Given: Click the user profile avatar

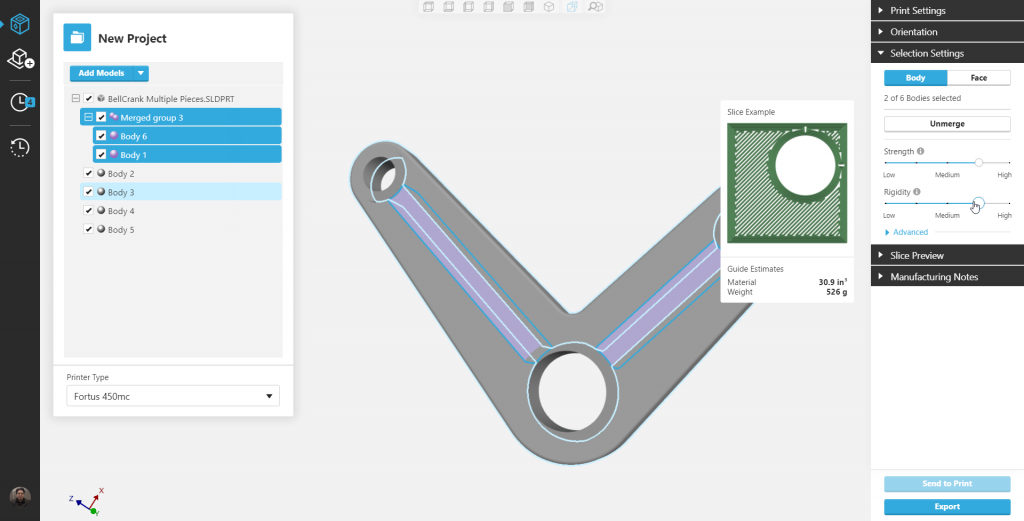Looking at the screenshot, I should point(20,497).
